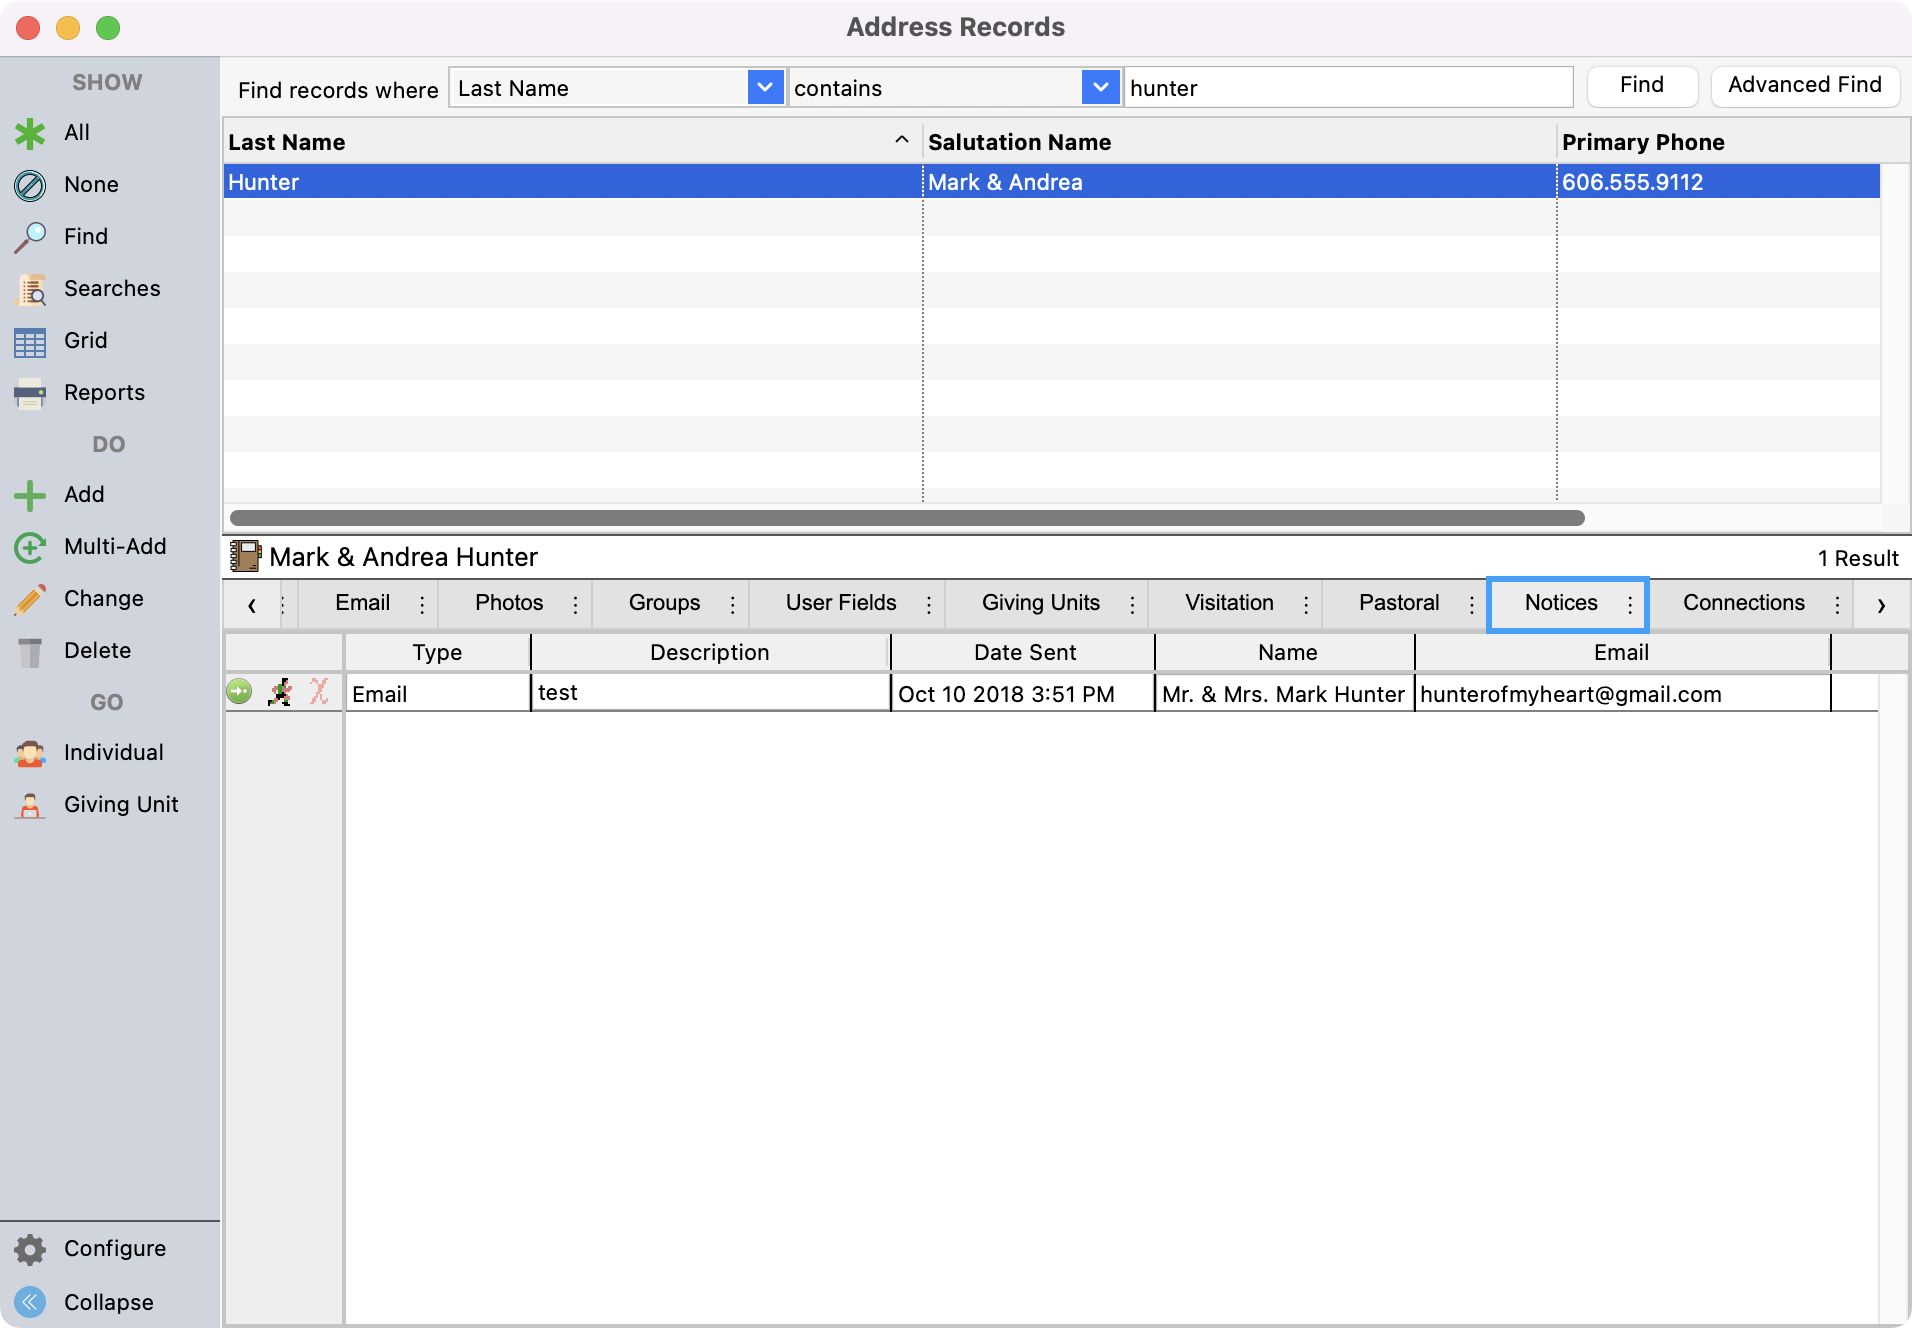Image resolution: width=1912 pixels, height=1328 pixels.
Task: Open the Giving Unit icon in sidebar
Action: click(x=30, y=804)
